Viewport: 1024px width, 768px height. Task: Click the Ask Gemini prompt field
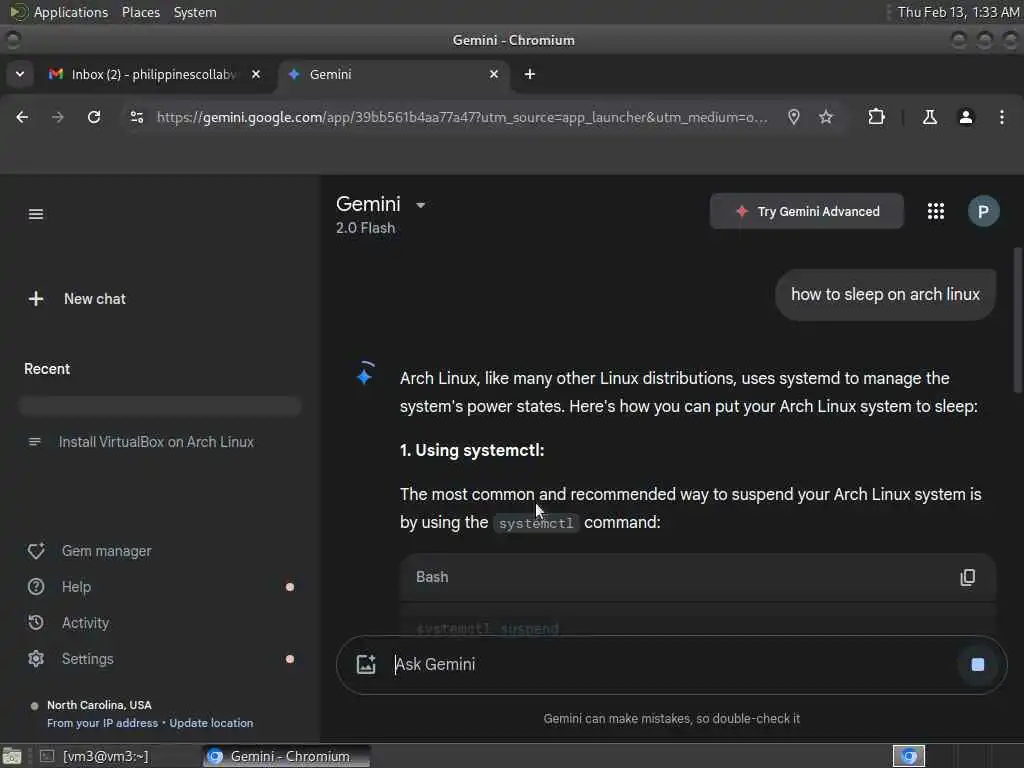coord(669,664)
